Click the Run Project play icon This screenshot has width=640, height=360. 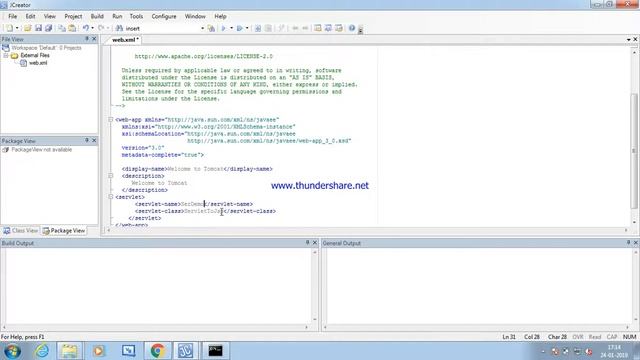point(224,28)
